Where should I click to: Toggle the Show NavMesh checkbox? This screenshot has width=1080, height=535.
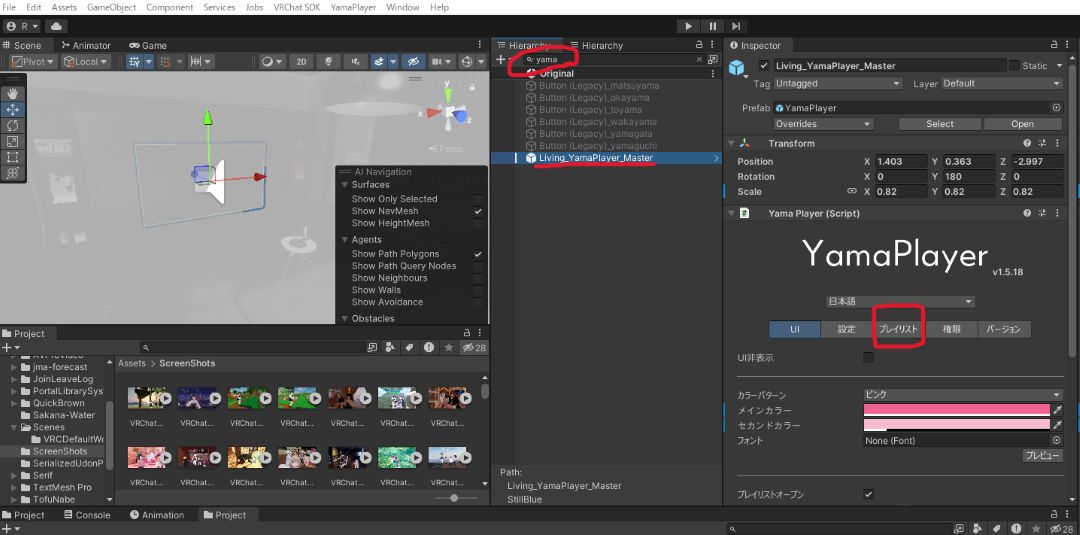point(478,211)
